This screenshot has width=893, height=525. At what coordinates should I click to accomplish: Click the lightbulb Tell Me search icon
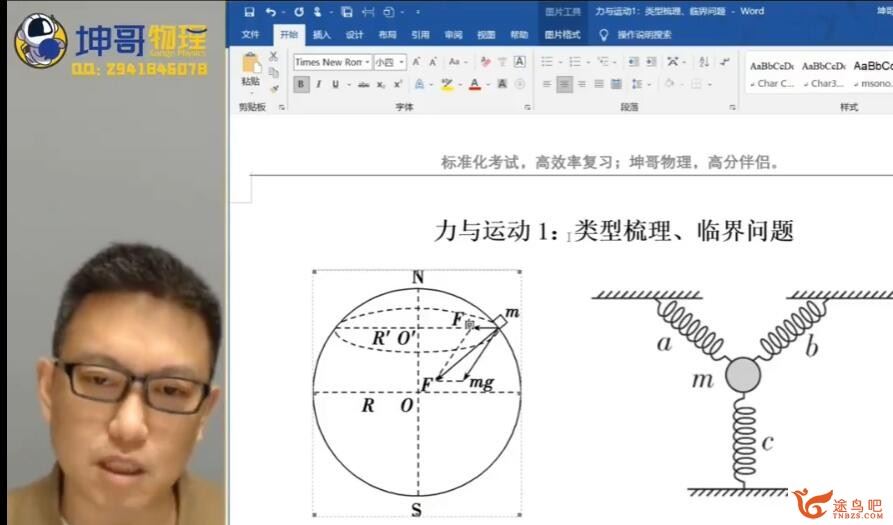click(x=604, y=35)
